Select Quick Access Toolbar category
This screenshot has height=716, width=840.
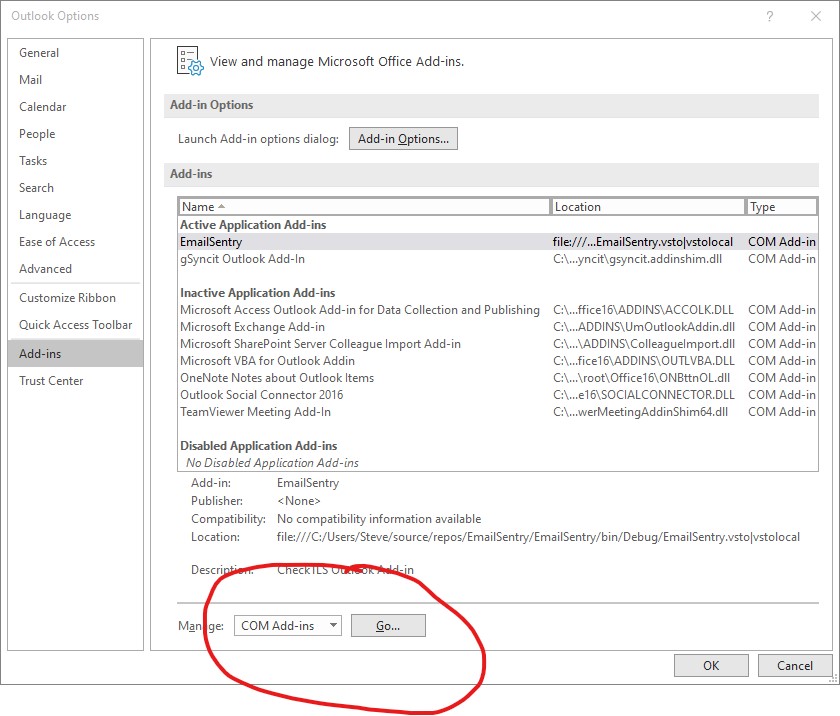tap(76, 325)
